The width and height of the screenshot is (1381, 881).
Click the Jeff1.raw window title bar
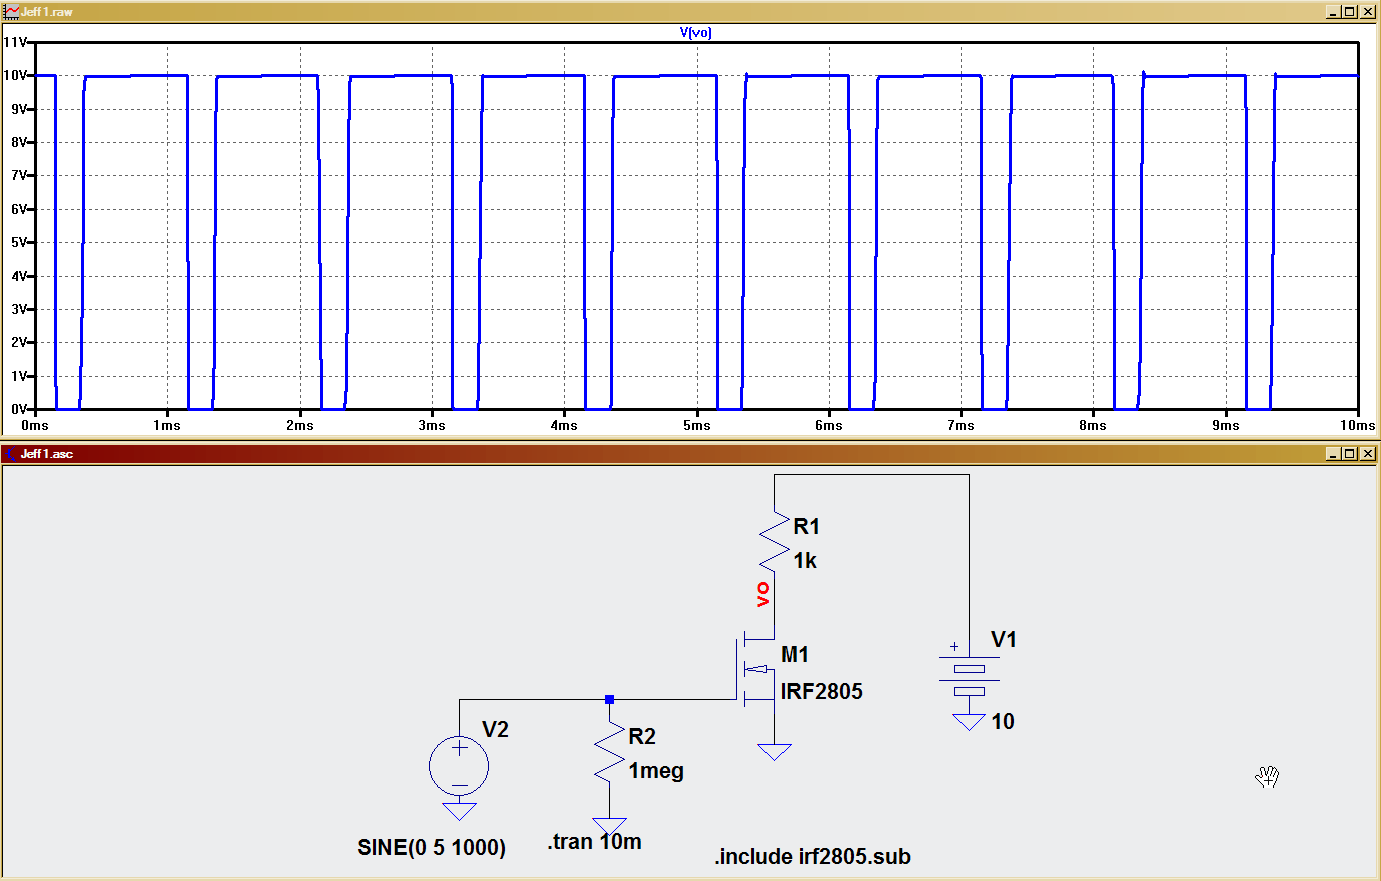pyautogui.click(x=690, y=11)
